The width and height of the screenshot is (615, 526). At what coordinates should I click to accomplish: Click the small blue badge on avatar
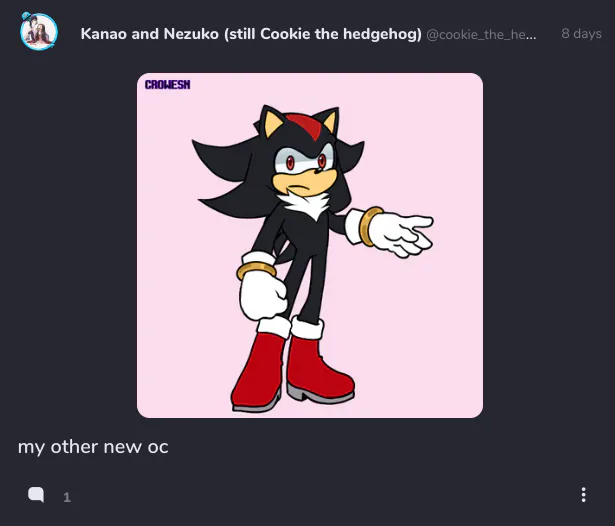click(26, 16)
